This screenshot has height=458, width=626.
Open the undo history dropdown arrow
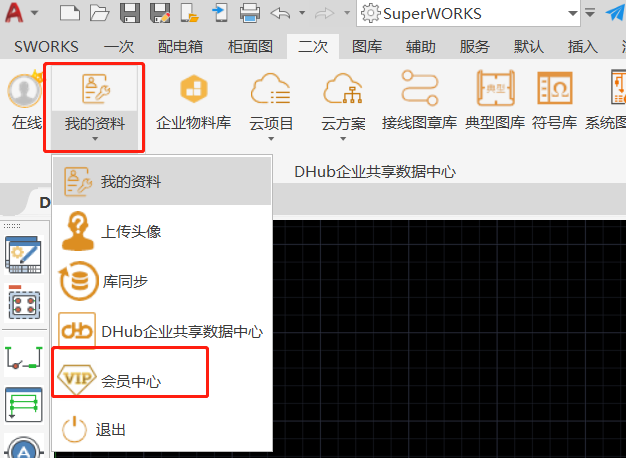pyautogui.click(x=302, y=13)
